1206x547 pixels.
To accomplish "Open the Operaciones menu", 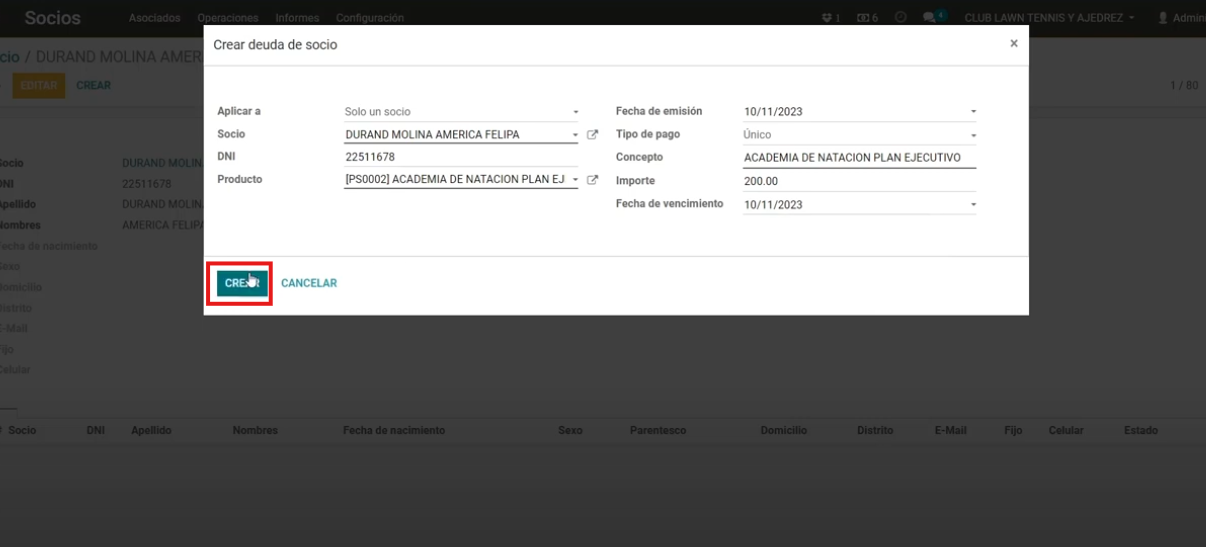I will [x=228, y=18].
